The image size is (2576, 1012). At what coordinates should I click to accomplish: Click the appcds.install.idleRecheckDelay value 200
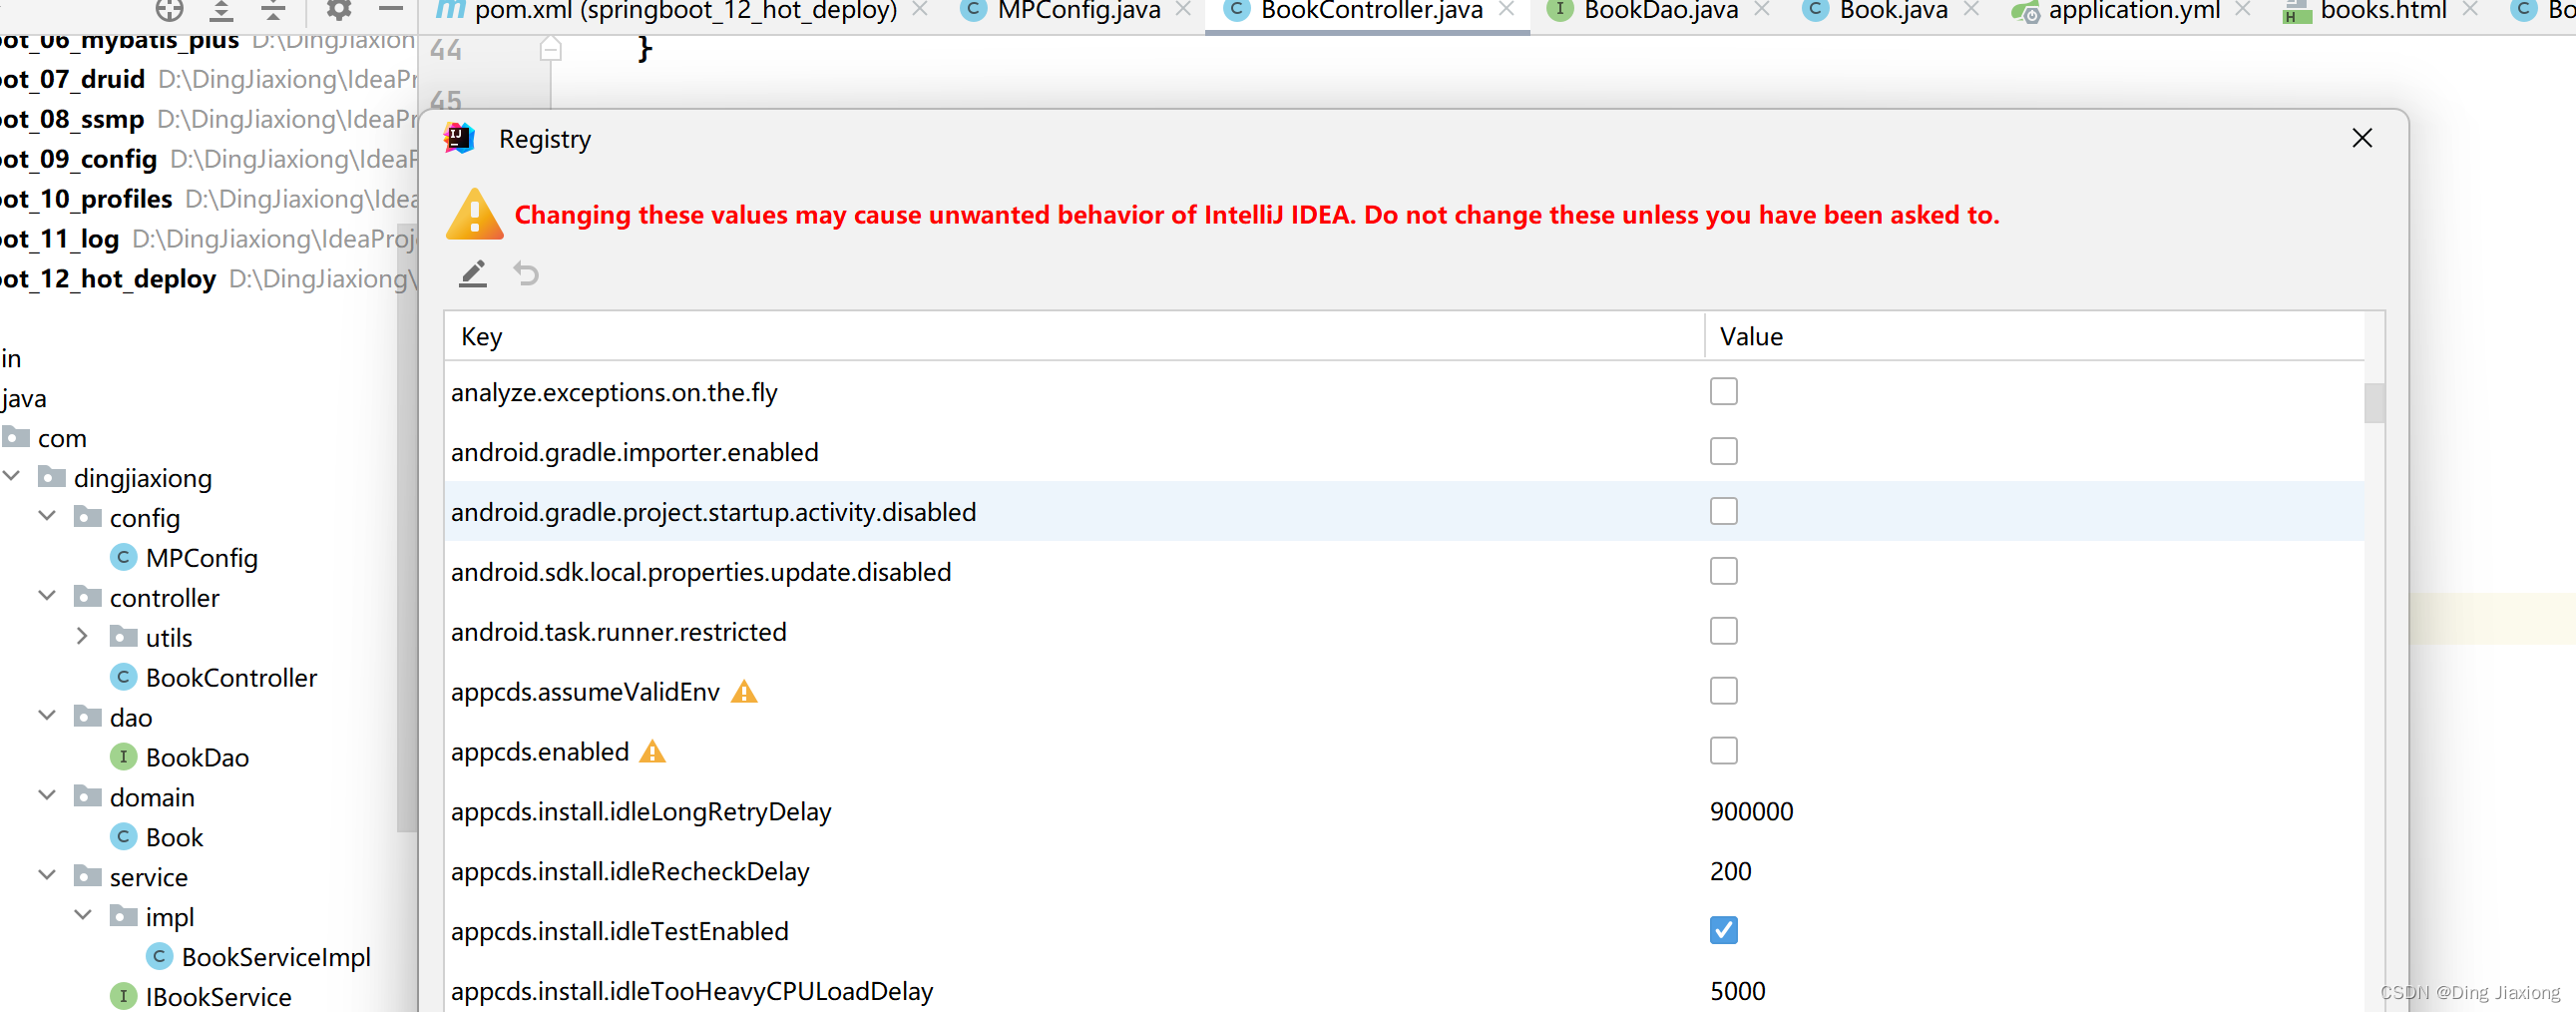(x=1730, y=871)
